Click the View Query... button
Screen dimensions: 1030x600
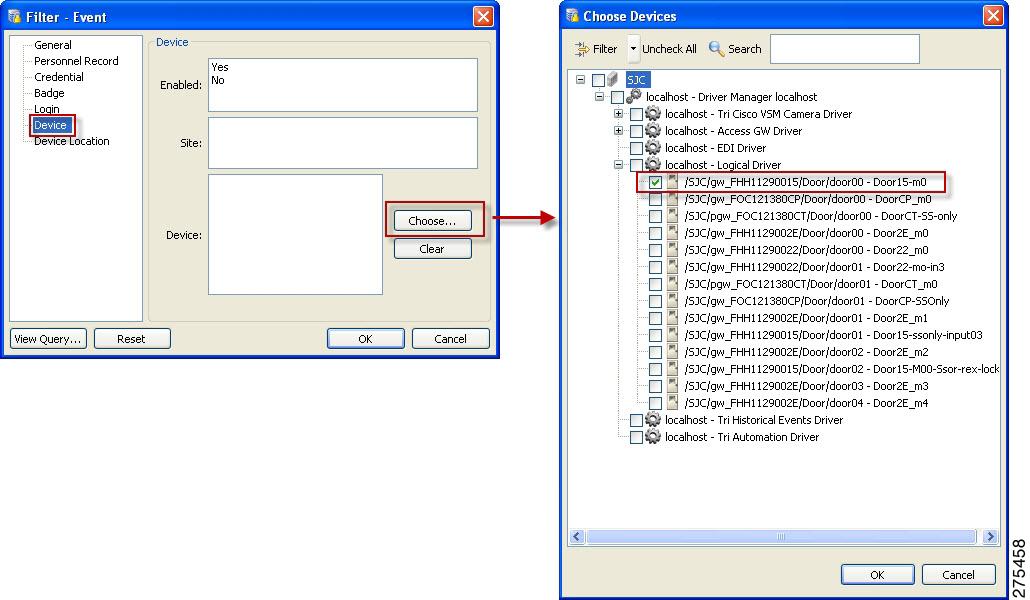(x=48, y=339)
